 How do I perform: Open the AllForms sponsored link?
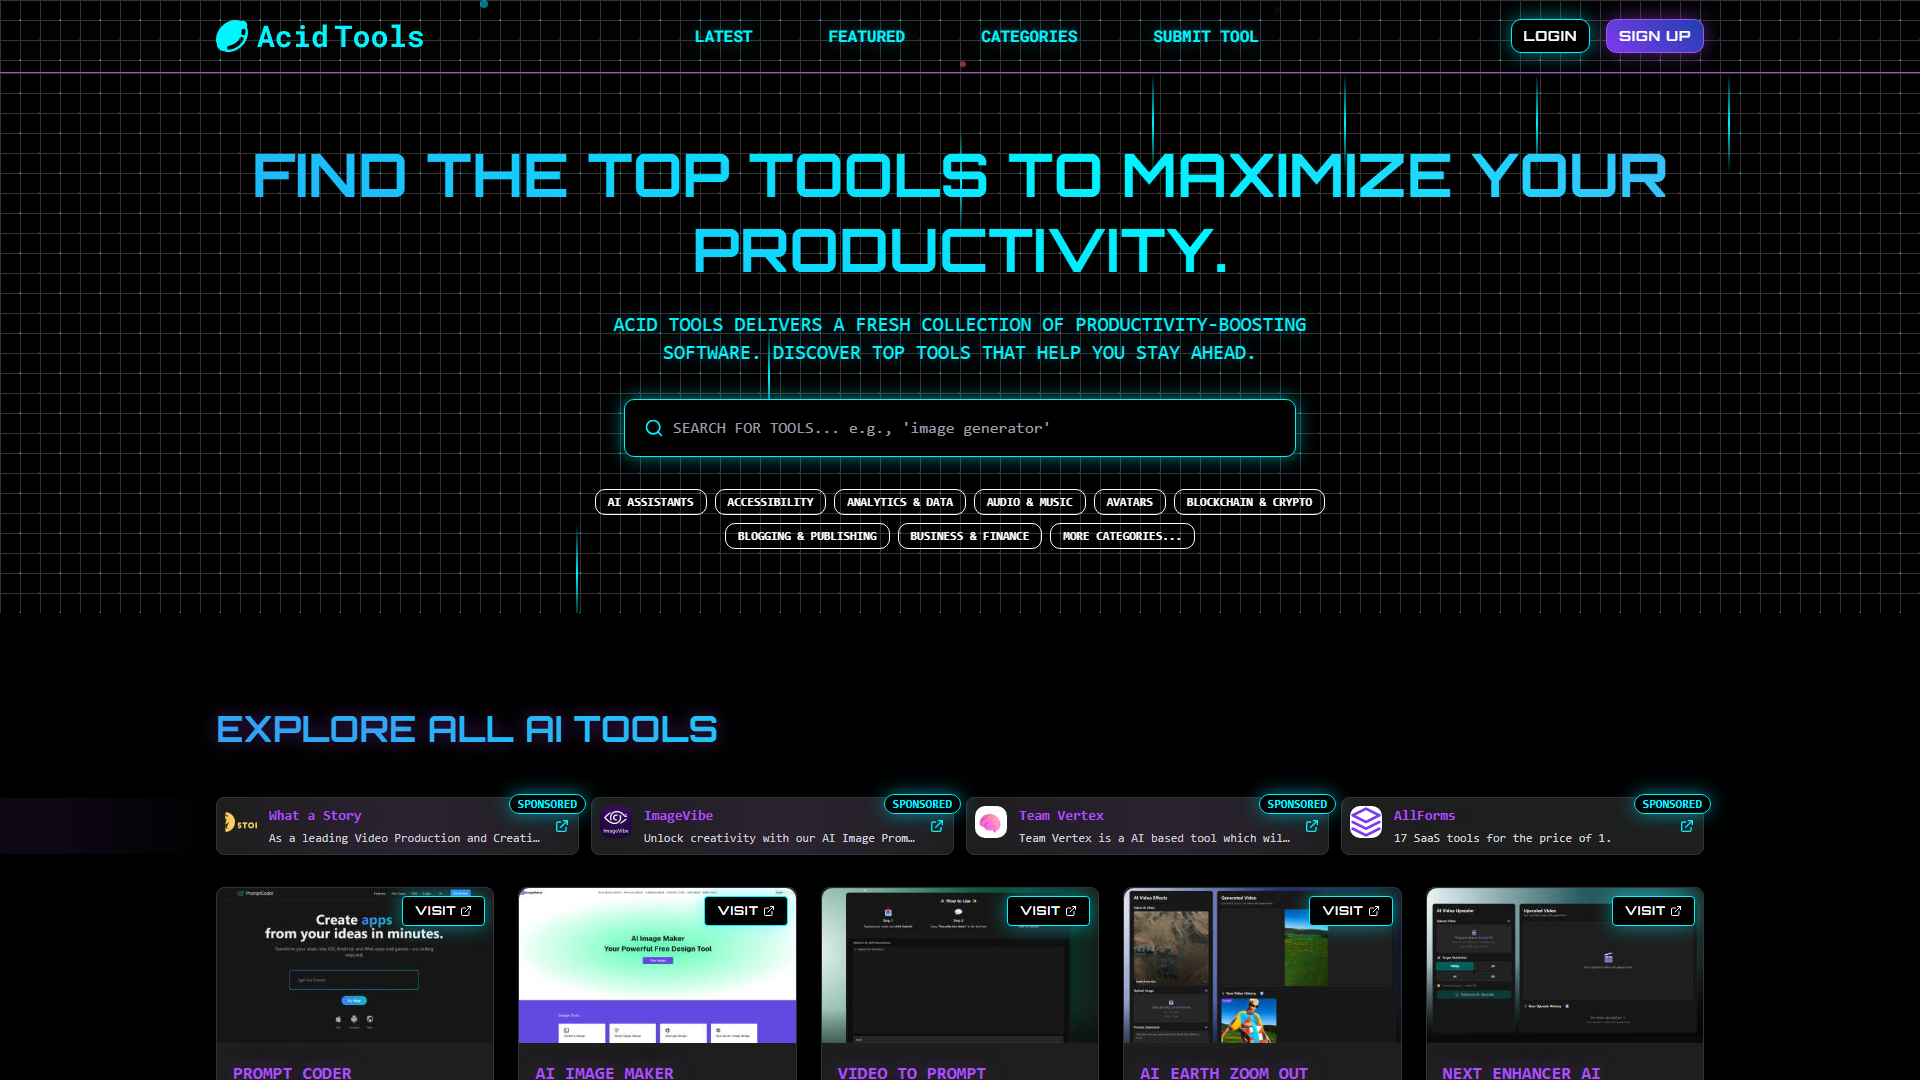[x=1522, y=826]
